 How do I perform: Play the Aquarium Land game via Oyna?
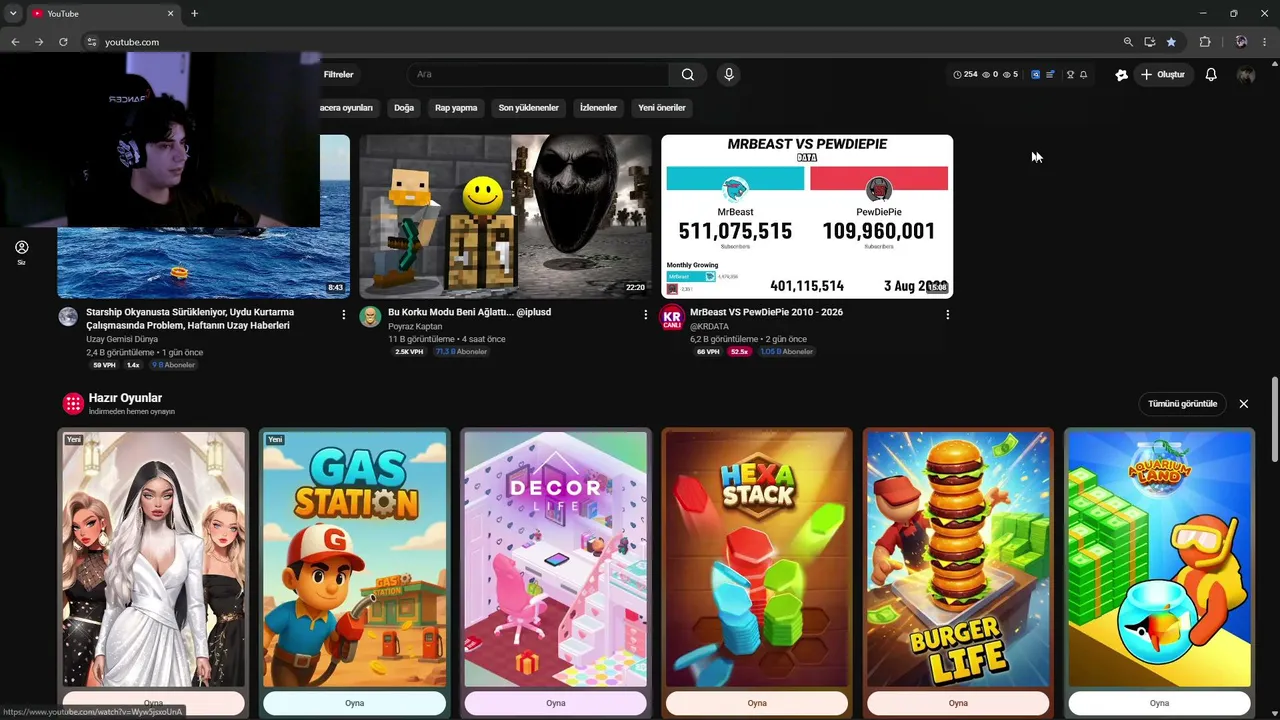click(1159, 703)
